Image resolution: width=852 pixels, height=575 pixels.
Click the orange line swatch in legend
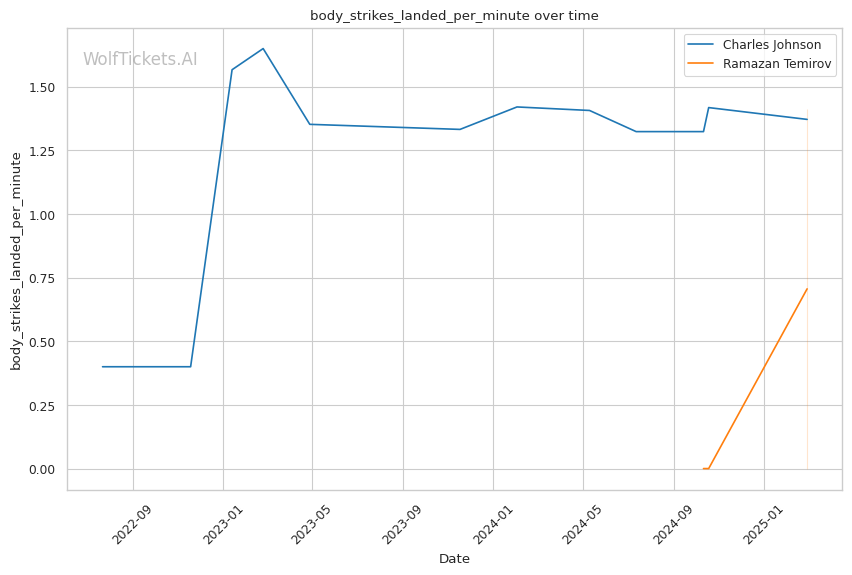pyautogui.click(x=704, y=64)
